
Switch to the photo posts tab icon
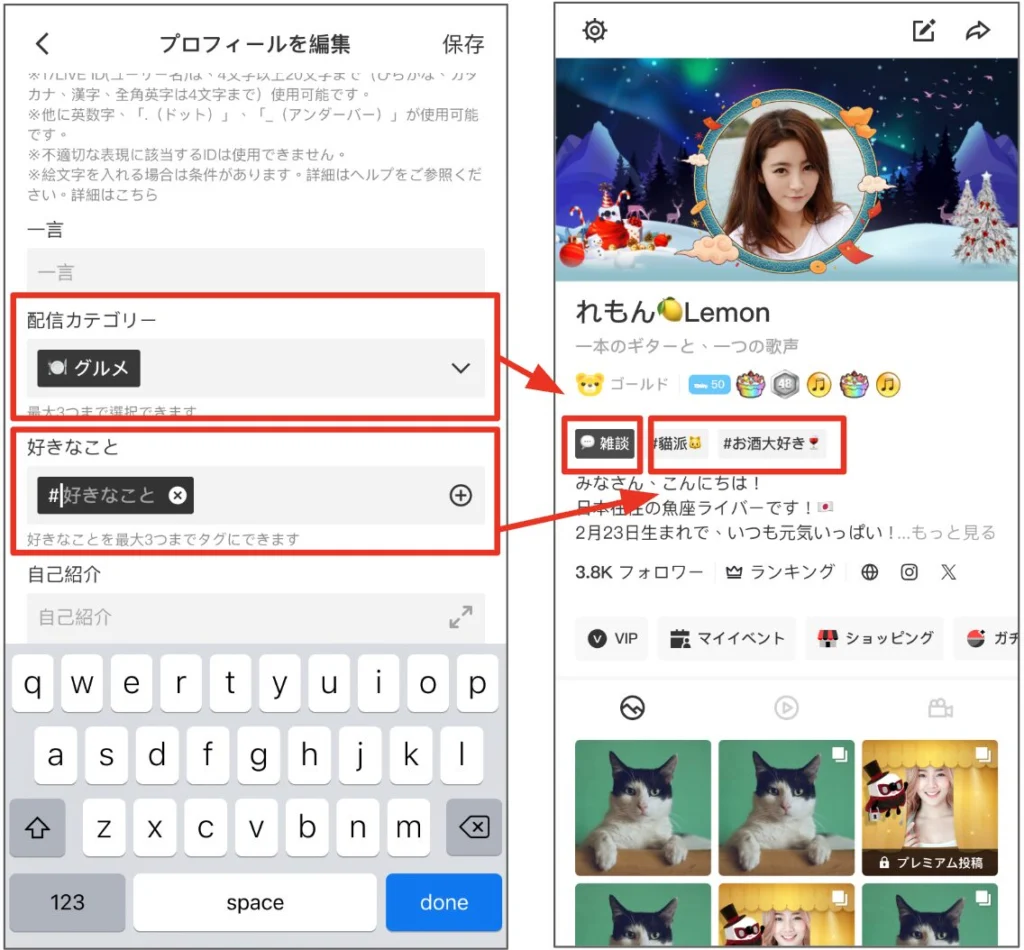632,707
